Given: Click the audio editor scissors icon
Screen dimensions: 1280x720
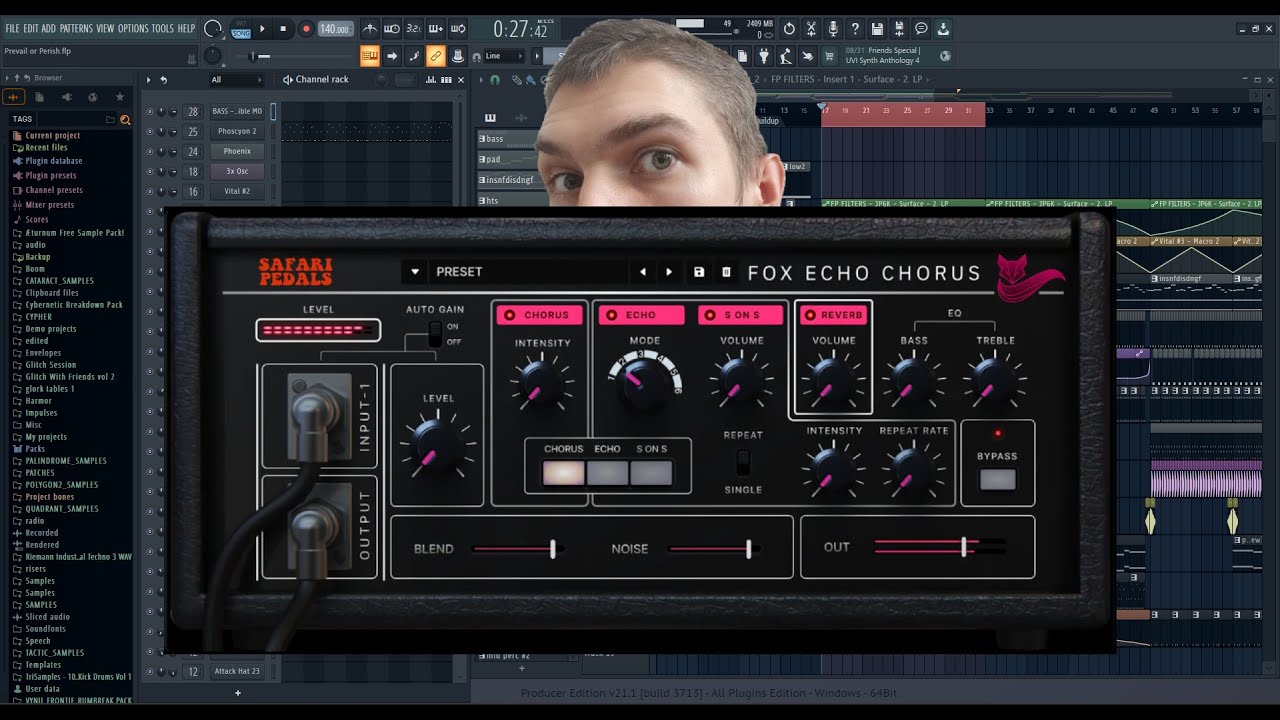Looking at the screenshot, I should [x=811, y=29].
